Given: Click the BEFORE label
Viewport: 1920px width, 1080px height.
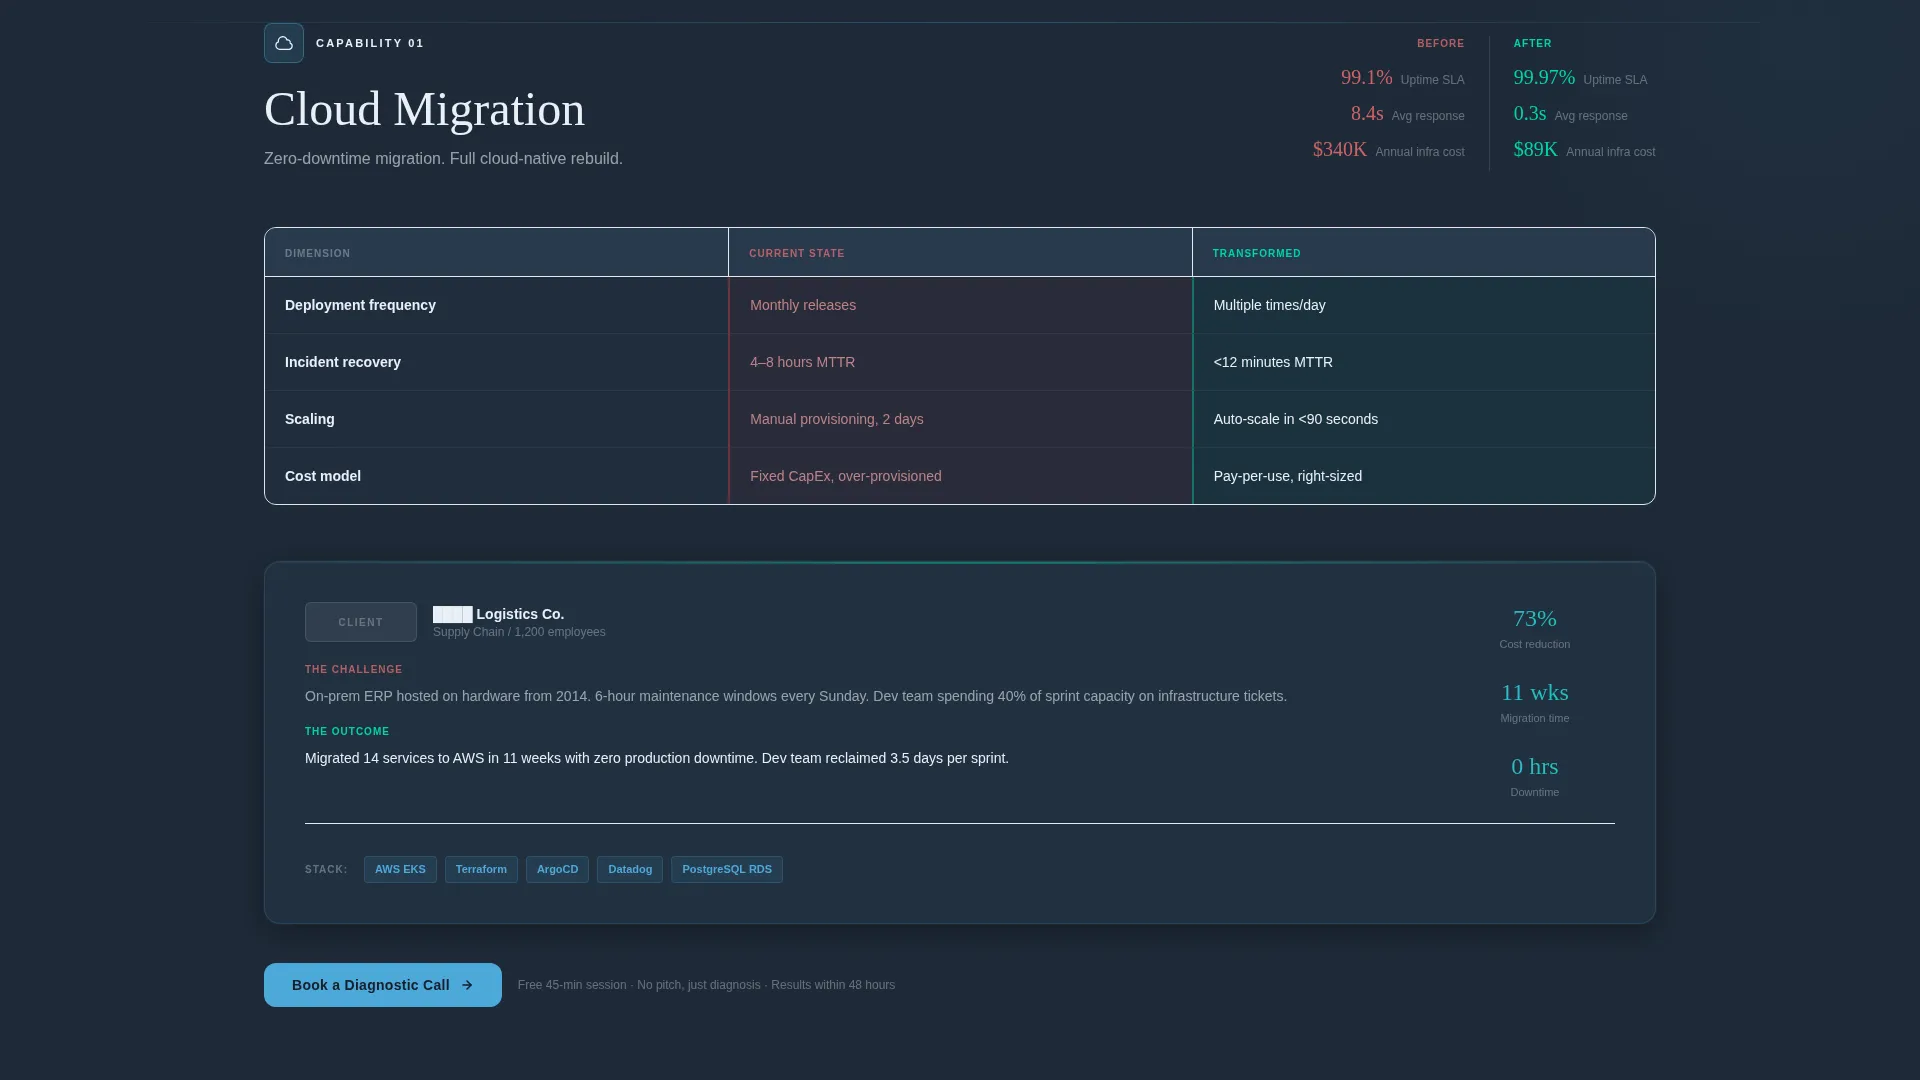Looking at the screenshot, I should [1441, 43].
